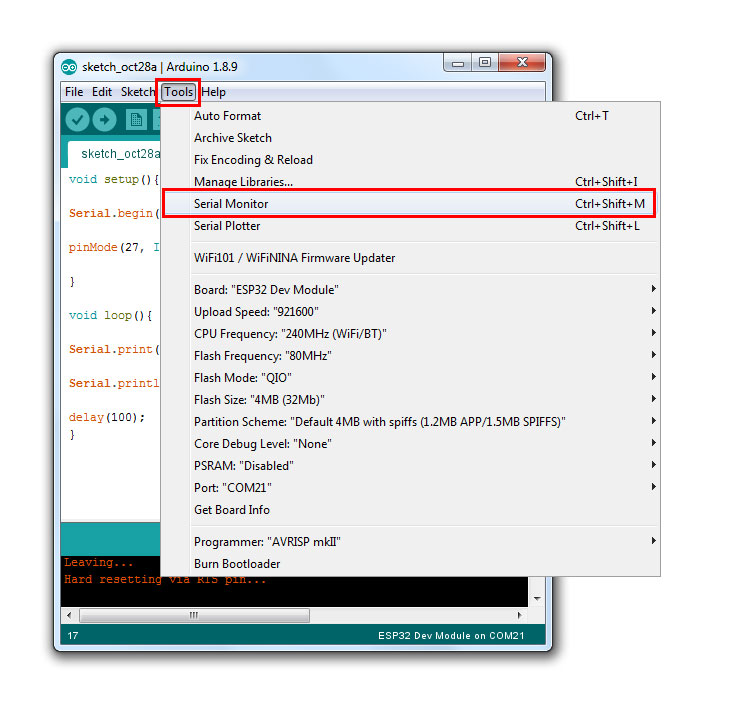Click Get Board Info

[x=411, y=510]
